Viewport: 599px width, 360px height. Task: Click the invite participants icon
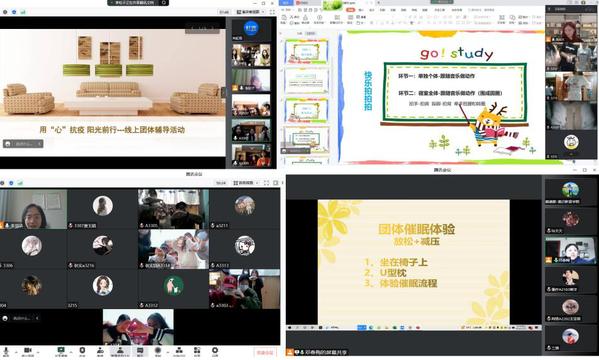100,350
